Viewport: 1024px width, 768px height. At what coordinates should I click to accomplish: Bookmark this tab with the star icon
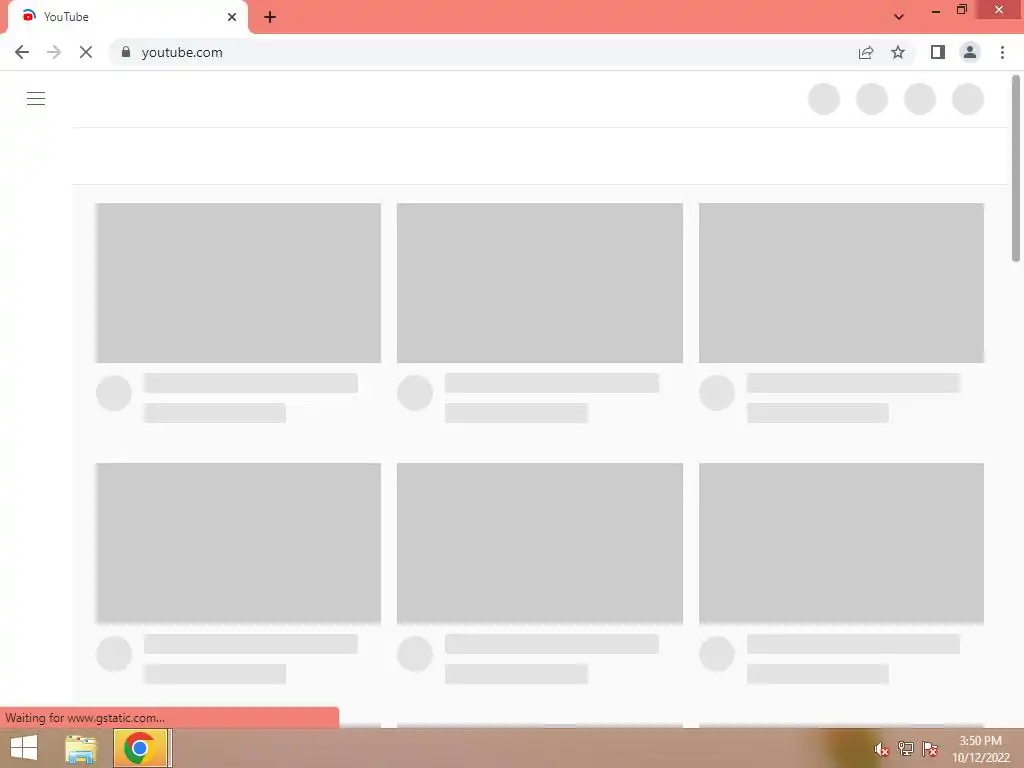pyautogui.click(x=898, y=52)
